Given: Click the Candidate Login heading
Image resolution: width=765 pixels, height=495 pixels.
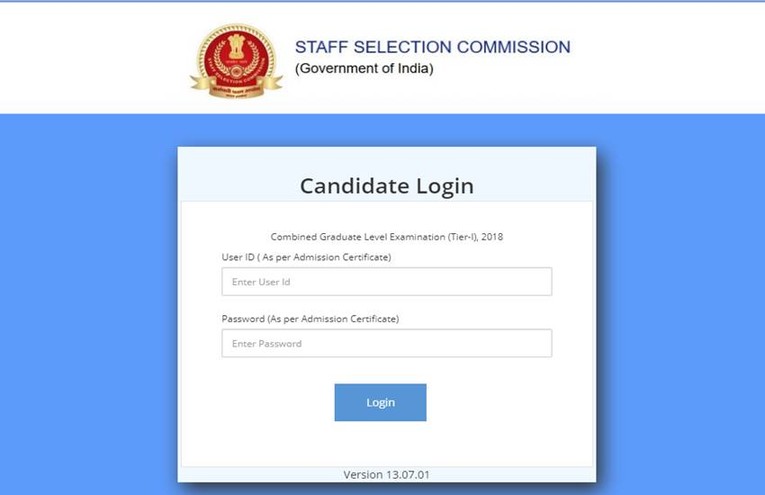Looking at the screenshot, I should point(386,186).
